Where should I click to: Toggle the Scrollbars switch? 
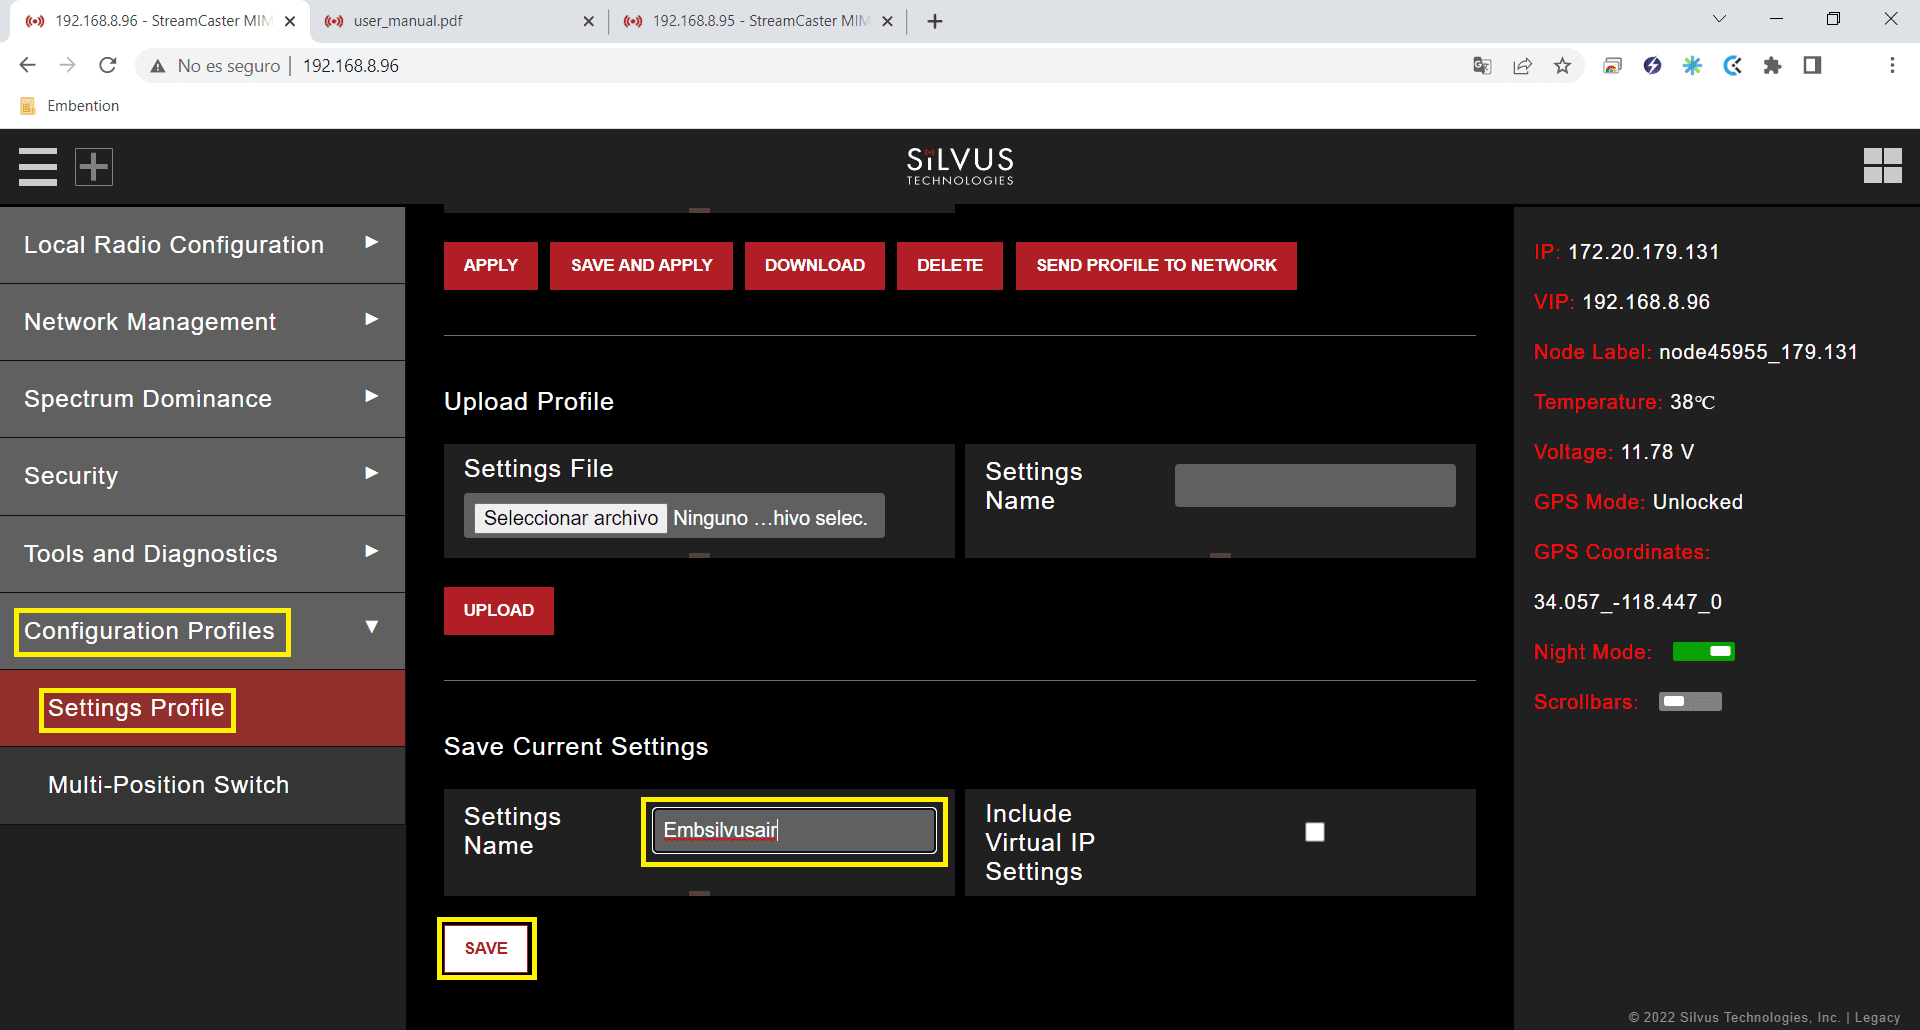point(1690,702)
